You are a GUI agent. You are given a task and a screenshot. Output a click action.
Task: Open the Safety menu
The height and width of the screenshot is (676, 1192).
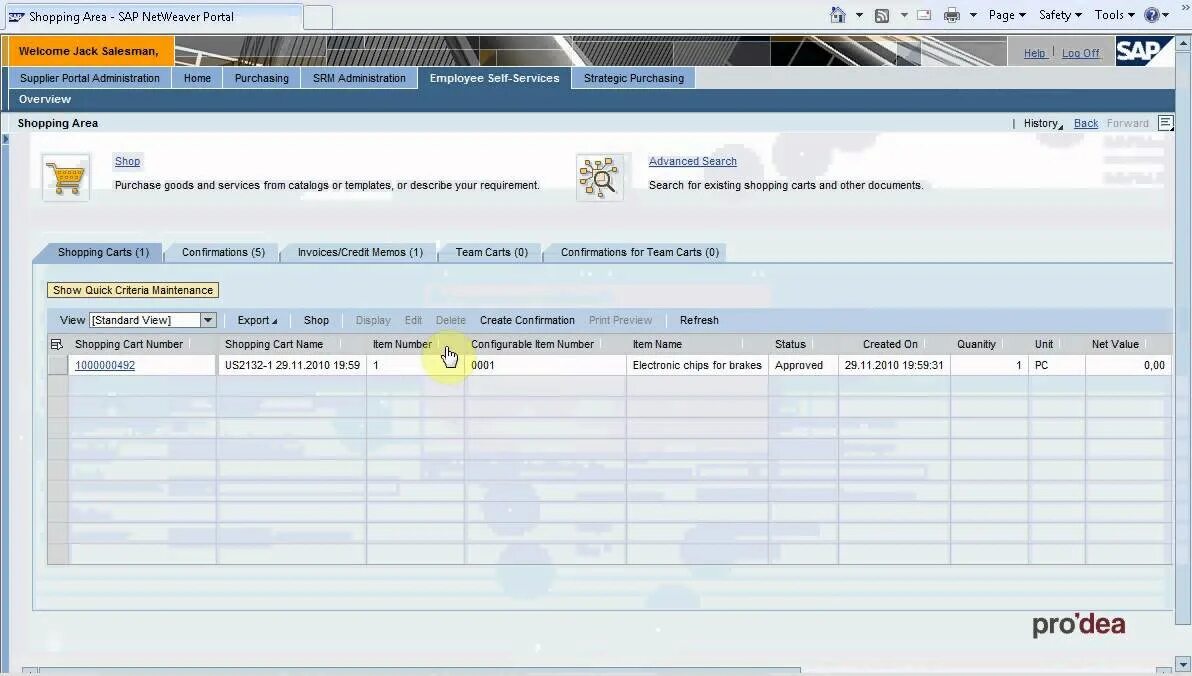[x=1060, y=15]
